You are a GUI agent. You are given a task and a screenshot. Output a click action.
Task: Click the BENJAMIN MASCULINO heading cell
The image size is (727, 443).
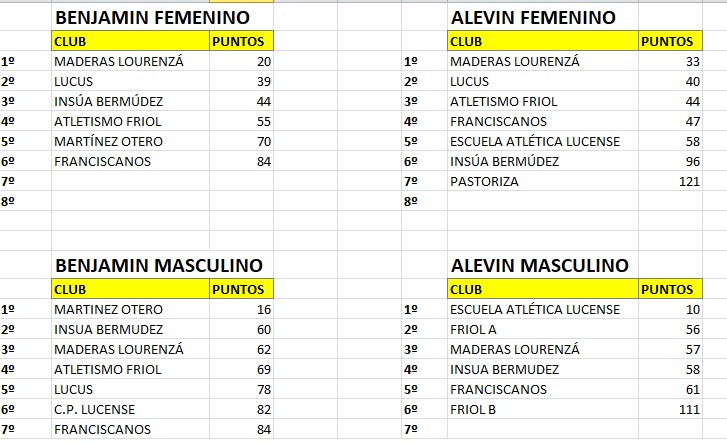(x=159, y=266)
